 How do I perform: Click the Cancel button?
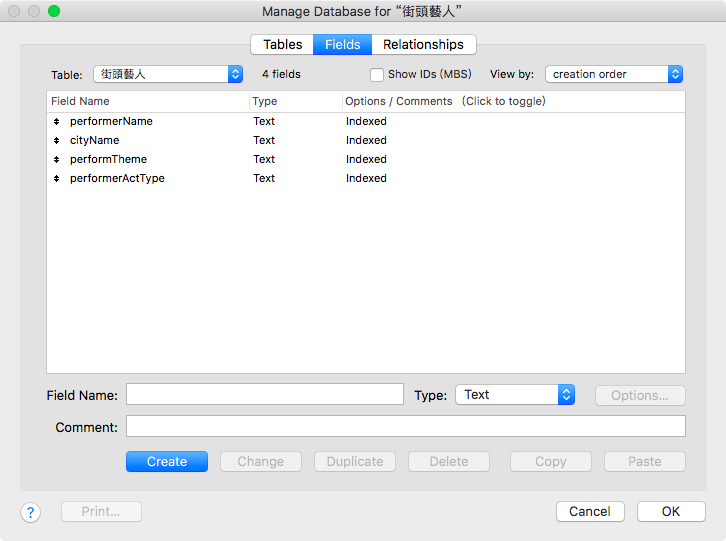590,511
